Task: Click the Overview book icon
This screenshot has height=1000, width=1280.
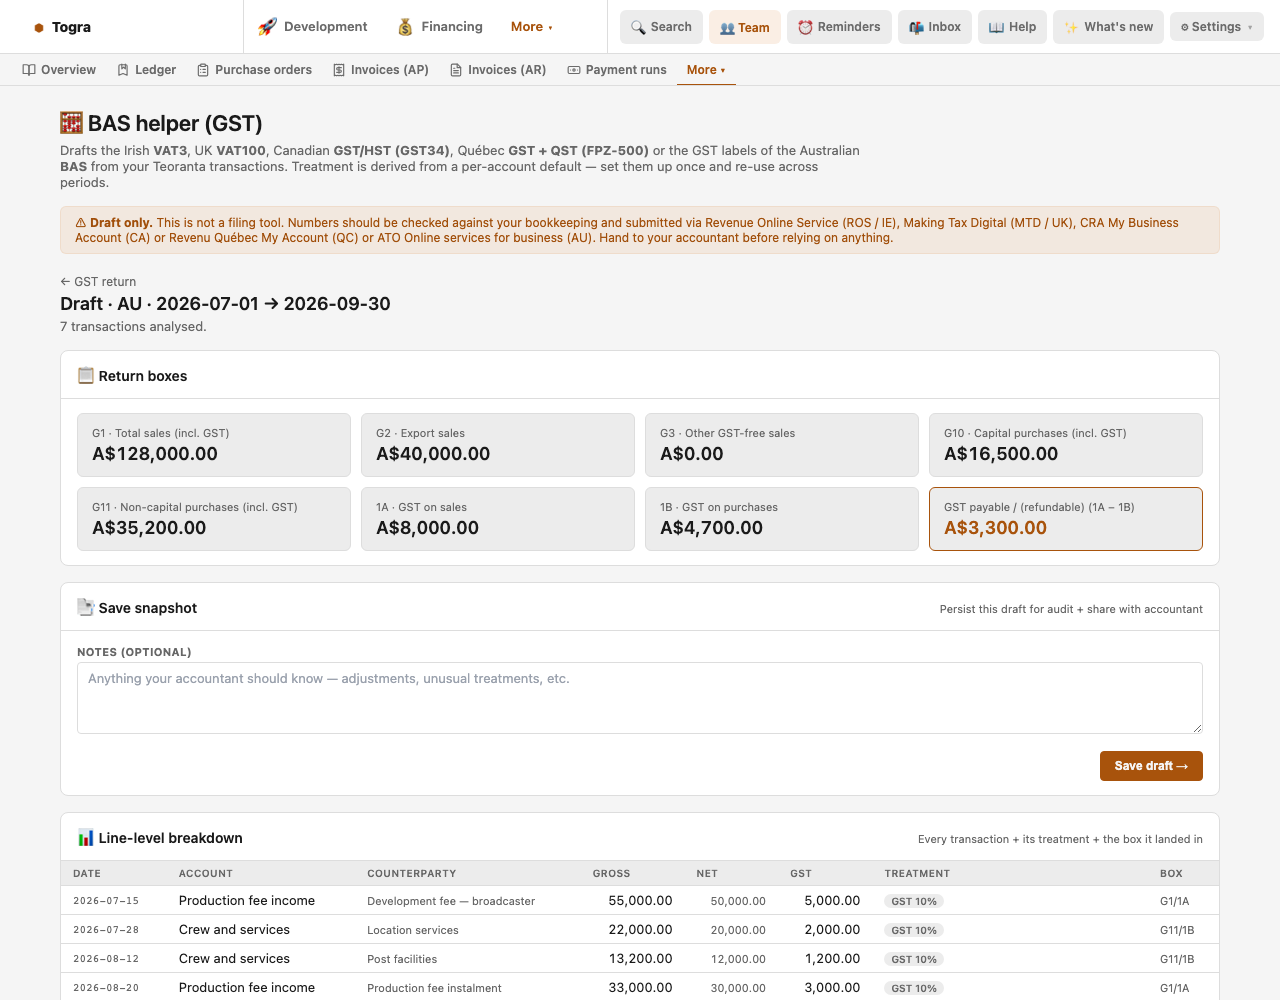Action: point(29,70)
